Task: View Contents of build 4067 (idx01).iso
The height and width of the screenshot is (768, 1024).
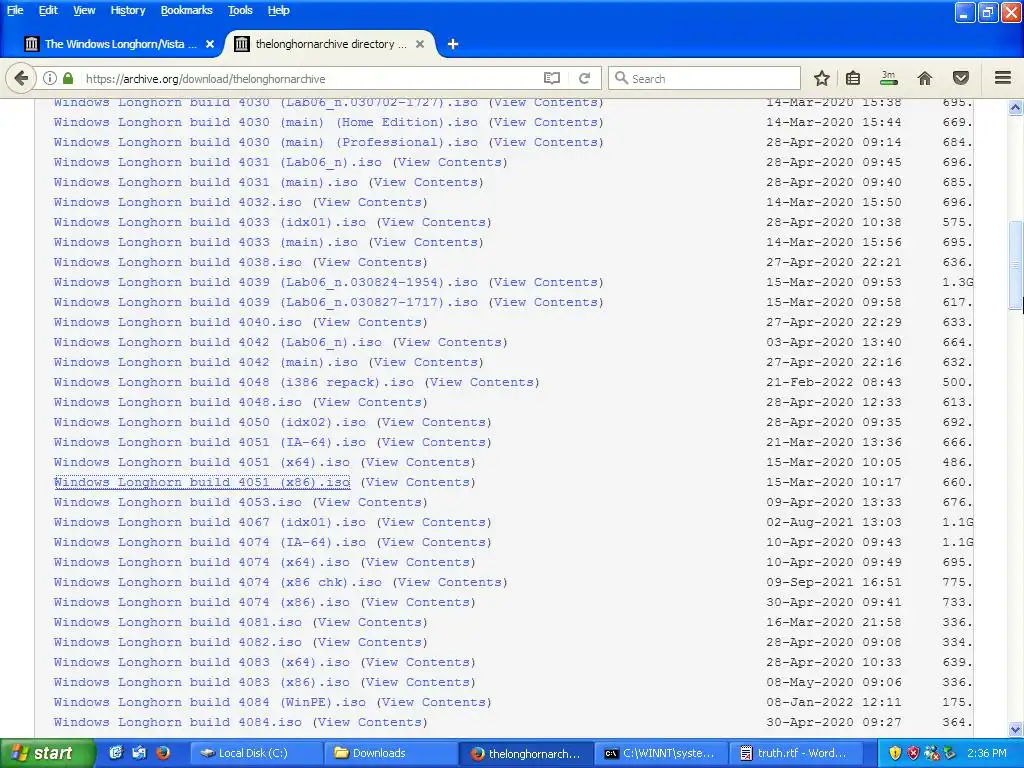Action: [x=434, y=522]
